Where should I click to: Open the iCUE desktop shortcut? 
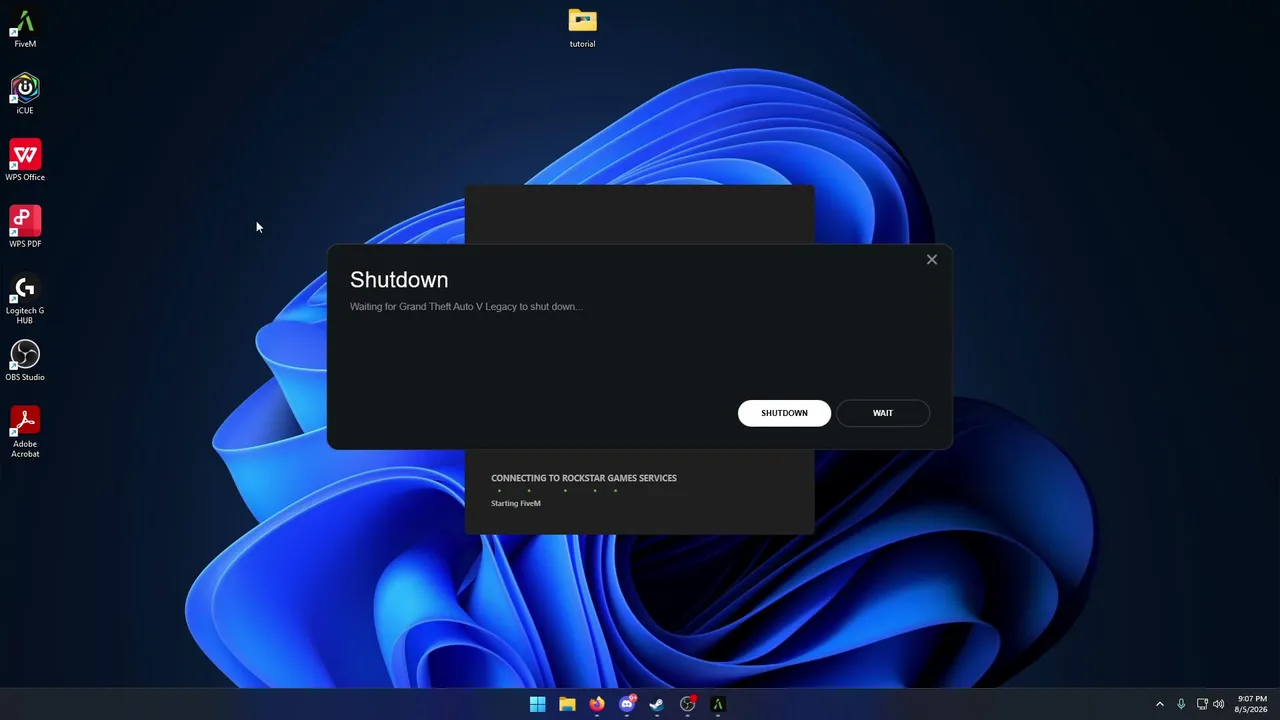[x=25, y=95]
